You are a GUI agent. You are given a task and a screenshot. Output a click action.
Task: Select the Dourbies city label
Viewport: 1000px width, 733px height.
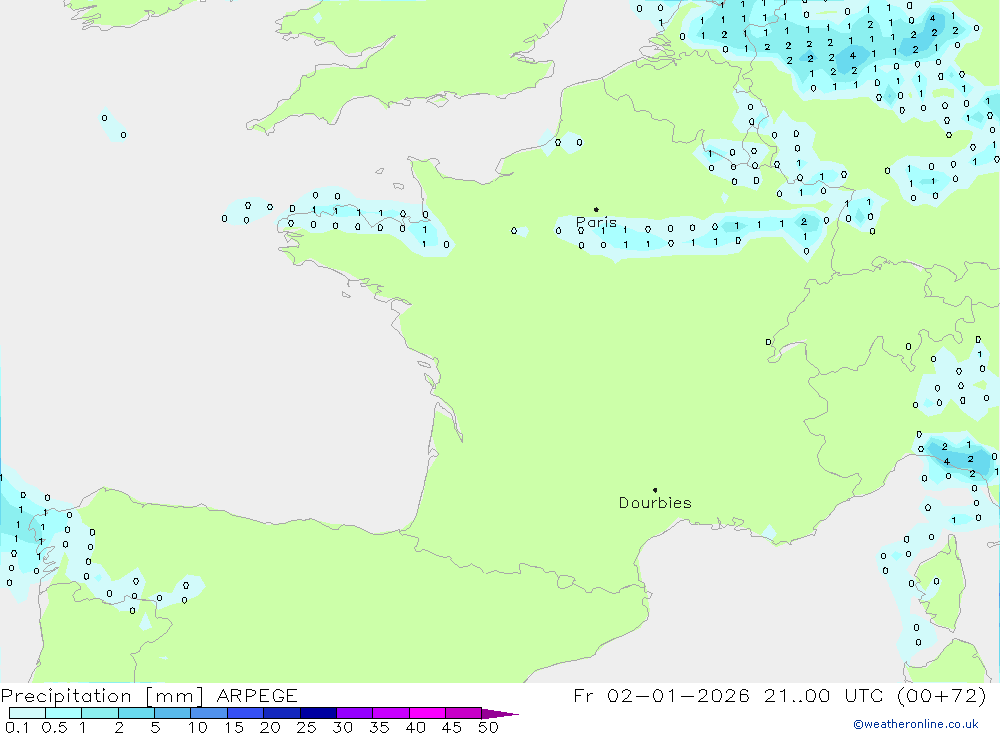[655, 503]
